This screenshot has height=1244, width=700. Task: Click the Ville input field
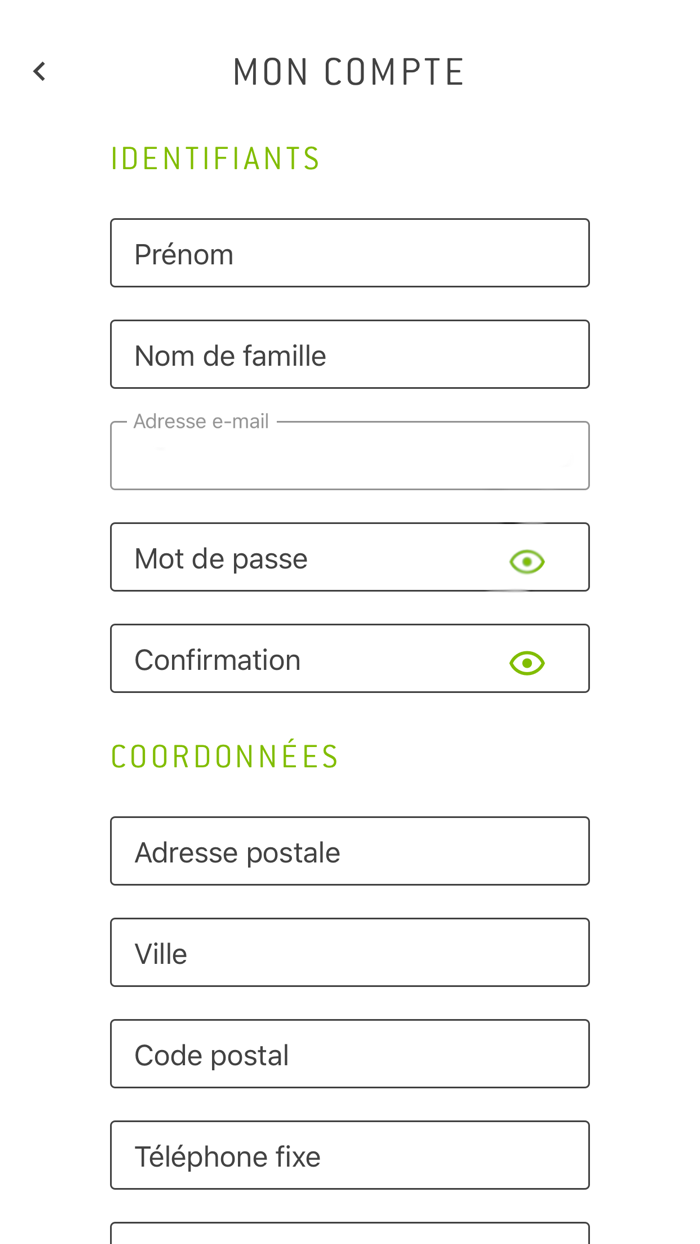coord(350,953)
